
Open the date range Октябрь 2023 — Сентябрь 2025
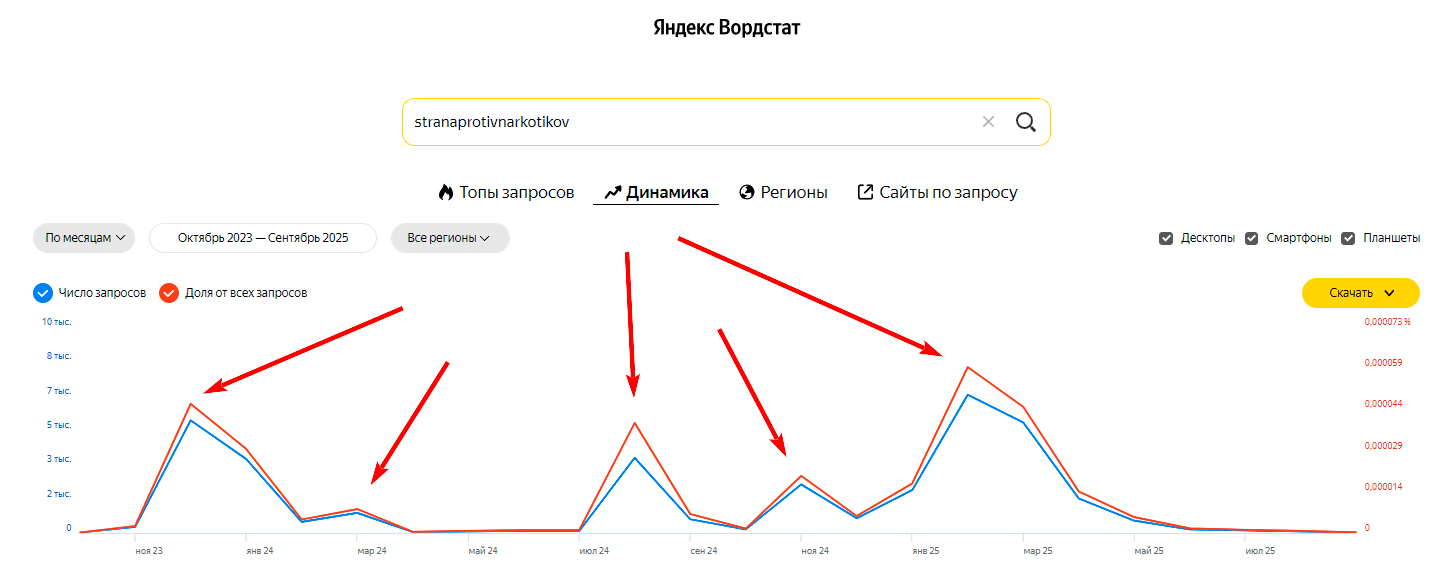263,238
